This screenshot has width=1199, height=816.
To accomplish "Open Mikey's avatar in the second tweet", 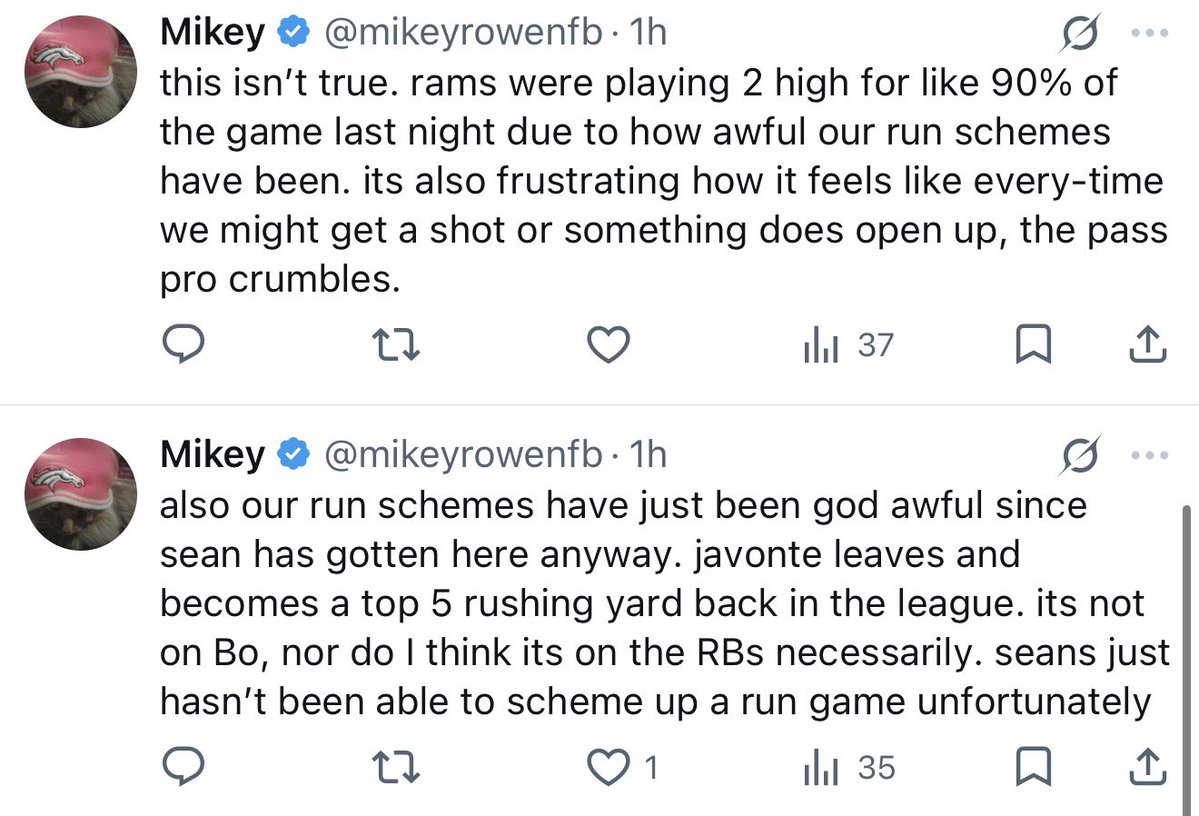I will click(x=80, y=494).
